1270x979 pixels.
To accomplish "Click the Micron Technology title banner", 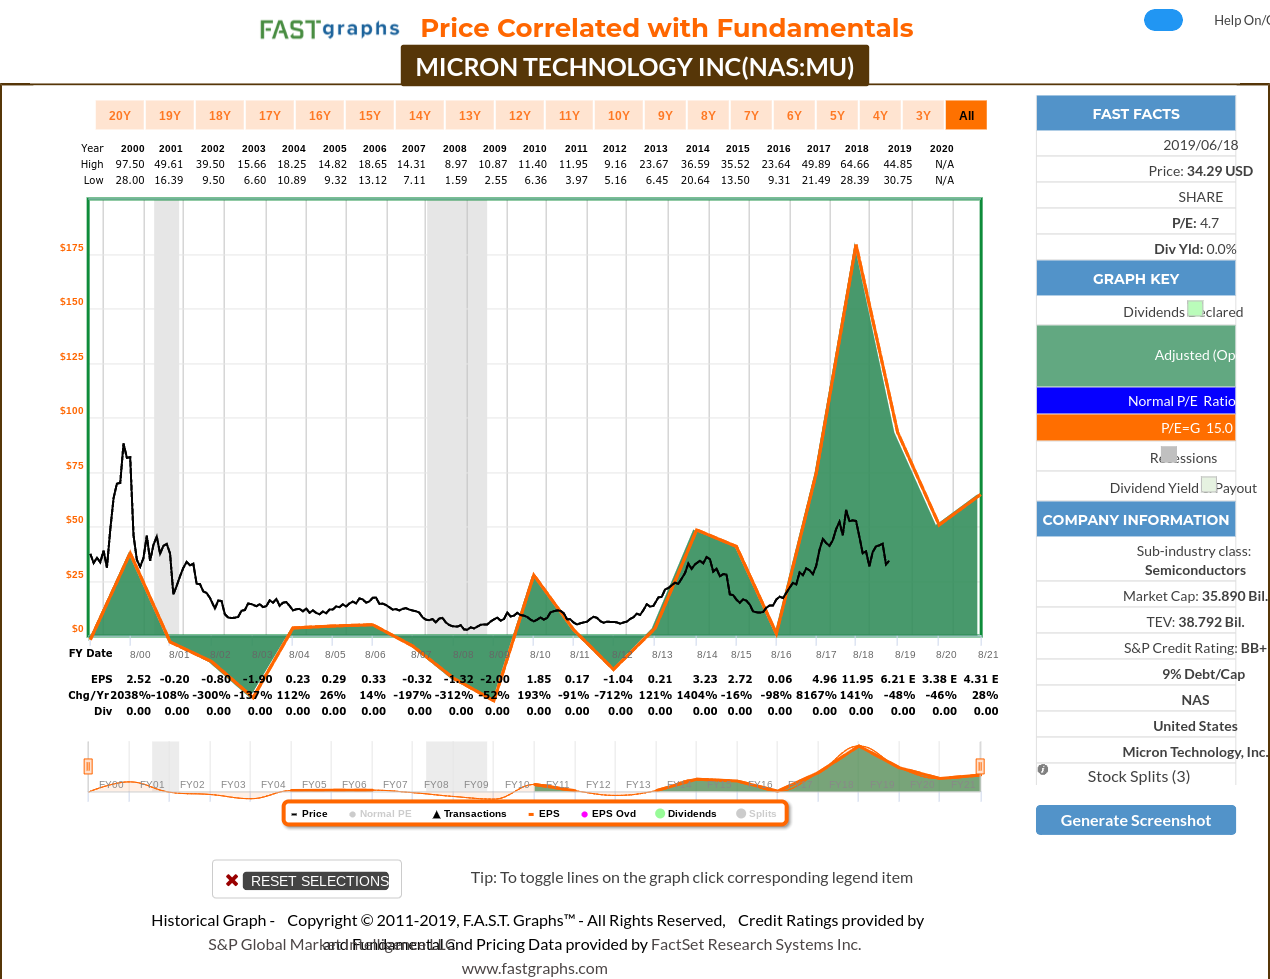I will coord(635,66).
